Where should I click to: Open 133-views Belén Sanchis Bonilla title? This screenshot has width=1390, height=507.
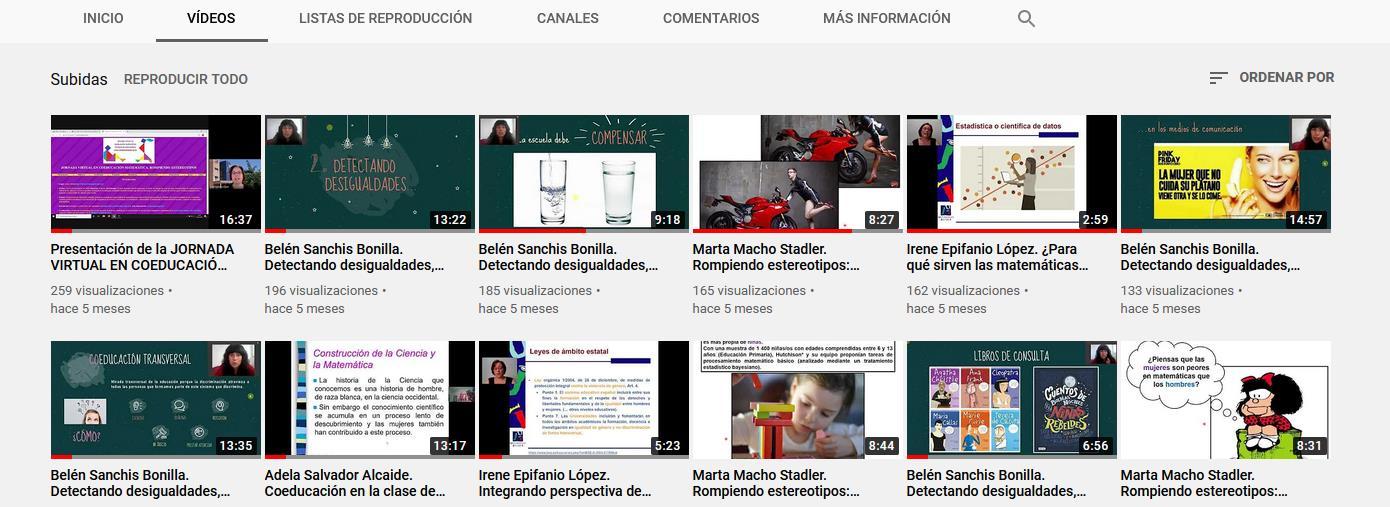pos(1211,257)
